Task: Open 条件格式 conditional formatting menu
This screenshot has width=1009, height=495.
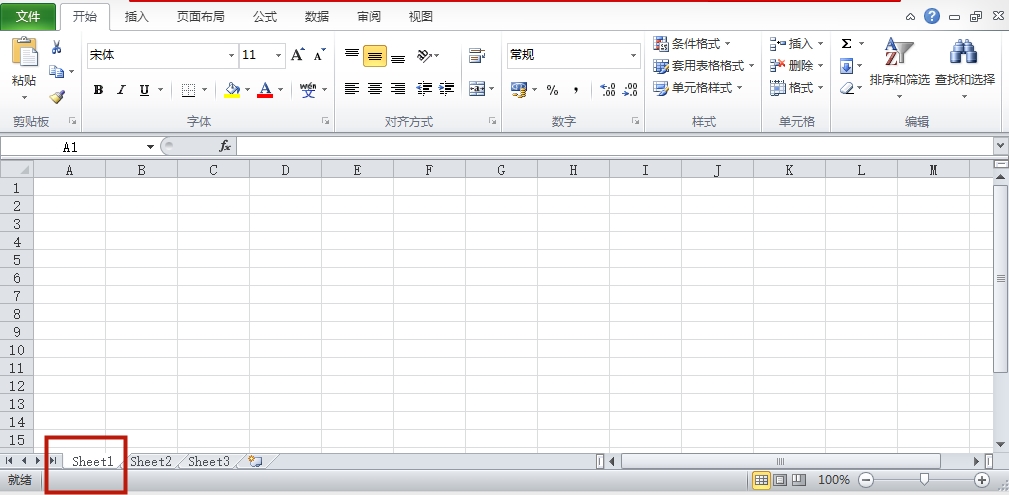Action: point(692,44)
